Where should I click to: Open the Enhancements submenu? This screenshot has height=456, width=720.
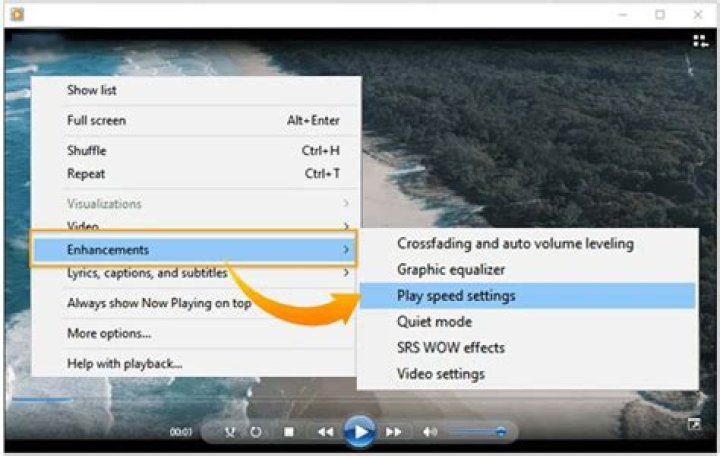pos(194,249)
